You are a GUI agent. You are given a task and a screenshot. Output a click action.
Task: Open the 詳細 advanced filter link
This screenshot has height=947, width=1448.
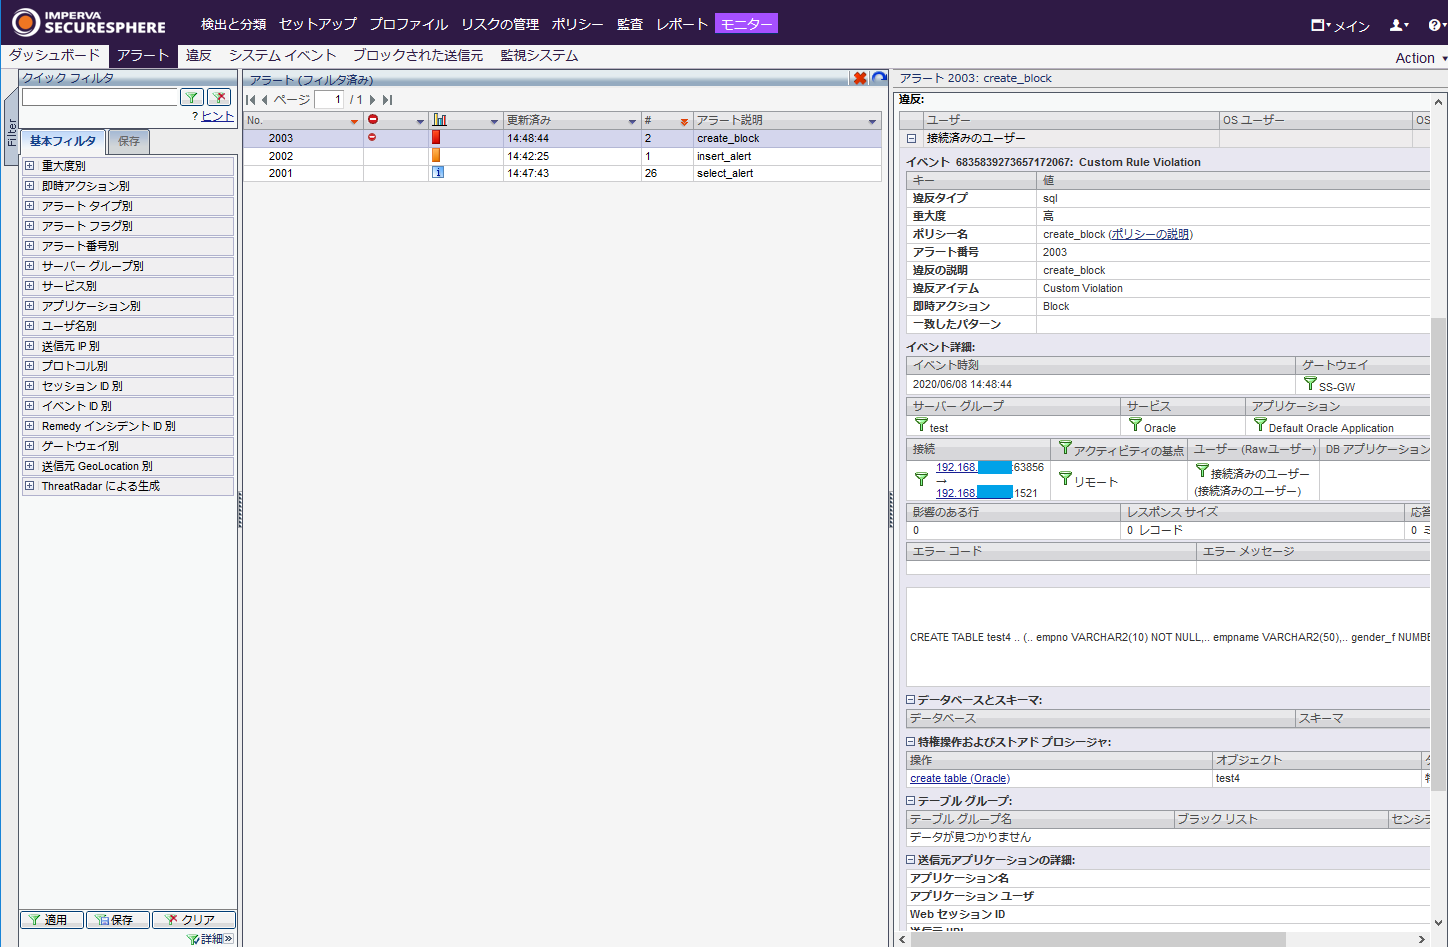[x=211, y=939]
